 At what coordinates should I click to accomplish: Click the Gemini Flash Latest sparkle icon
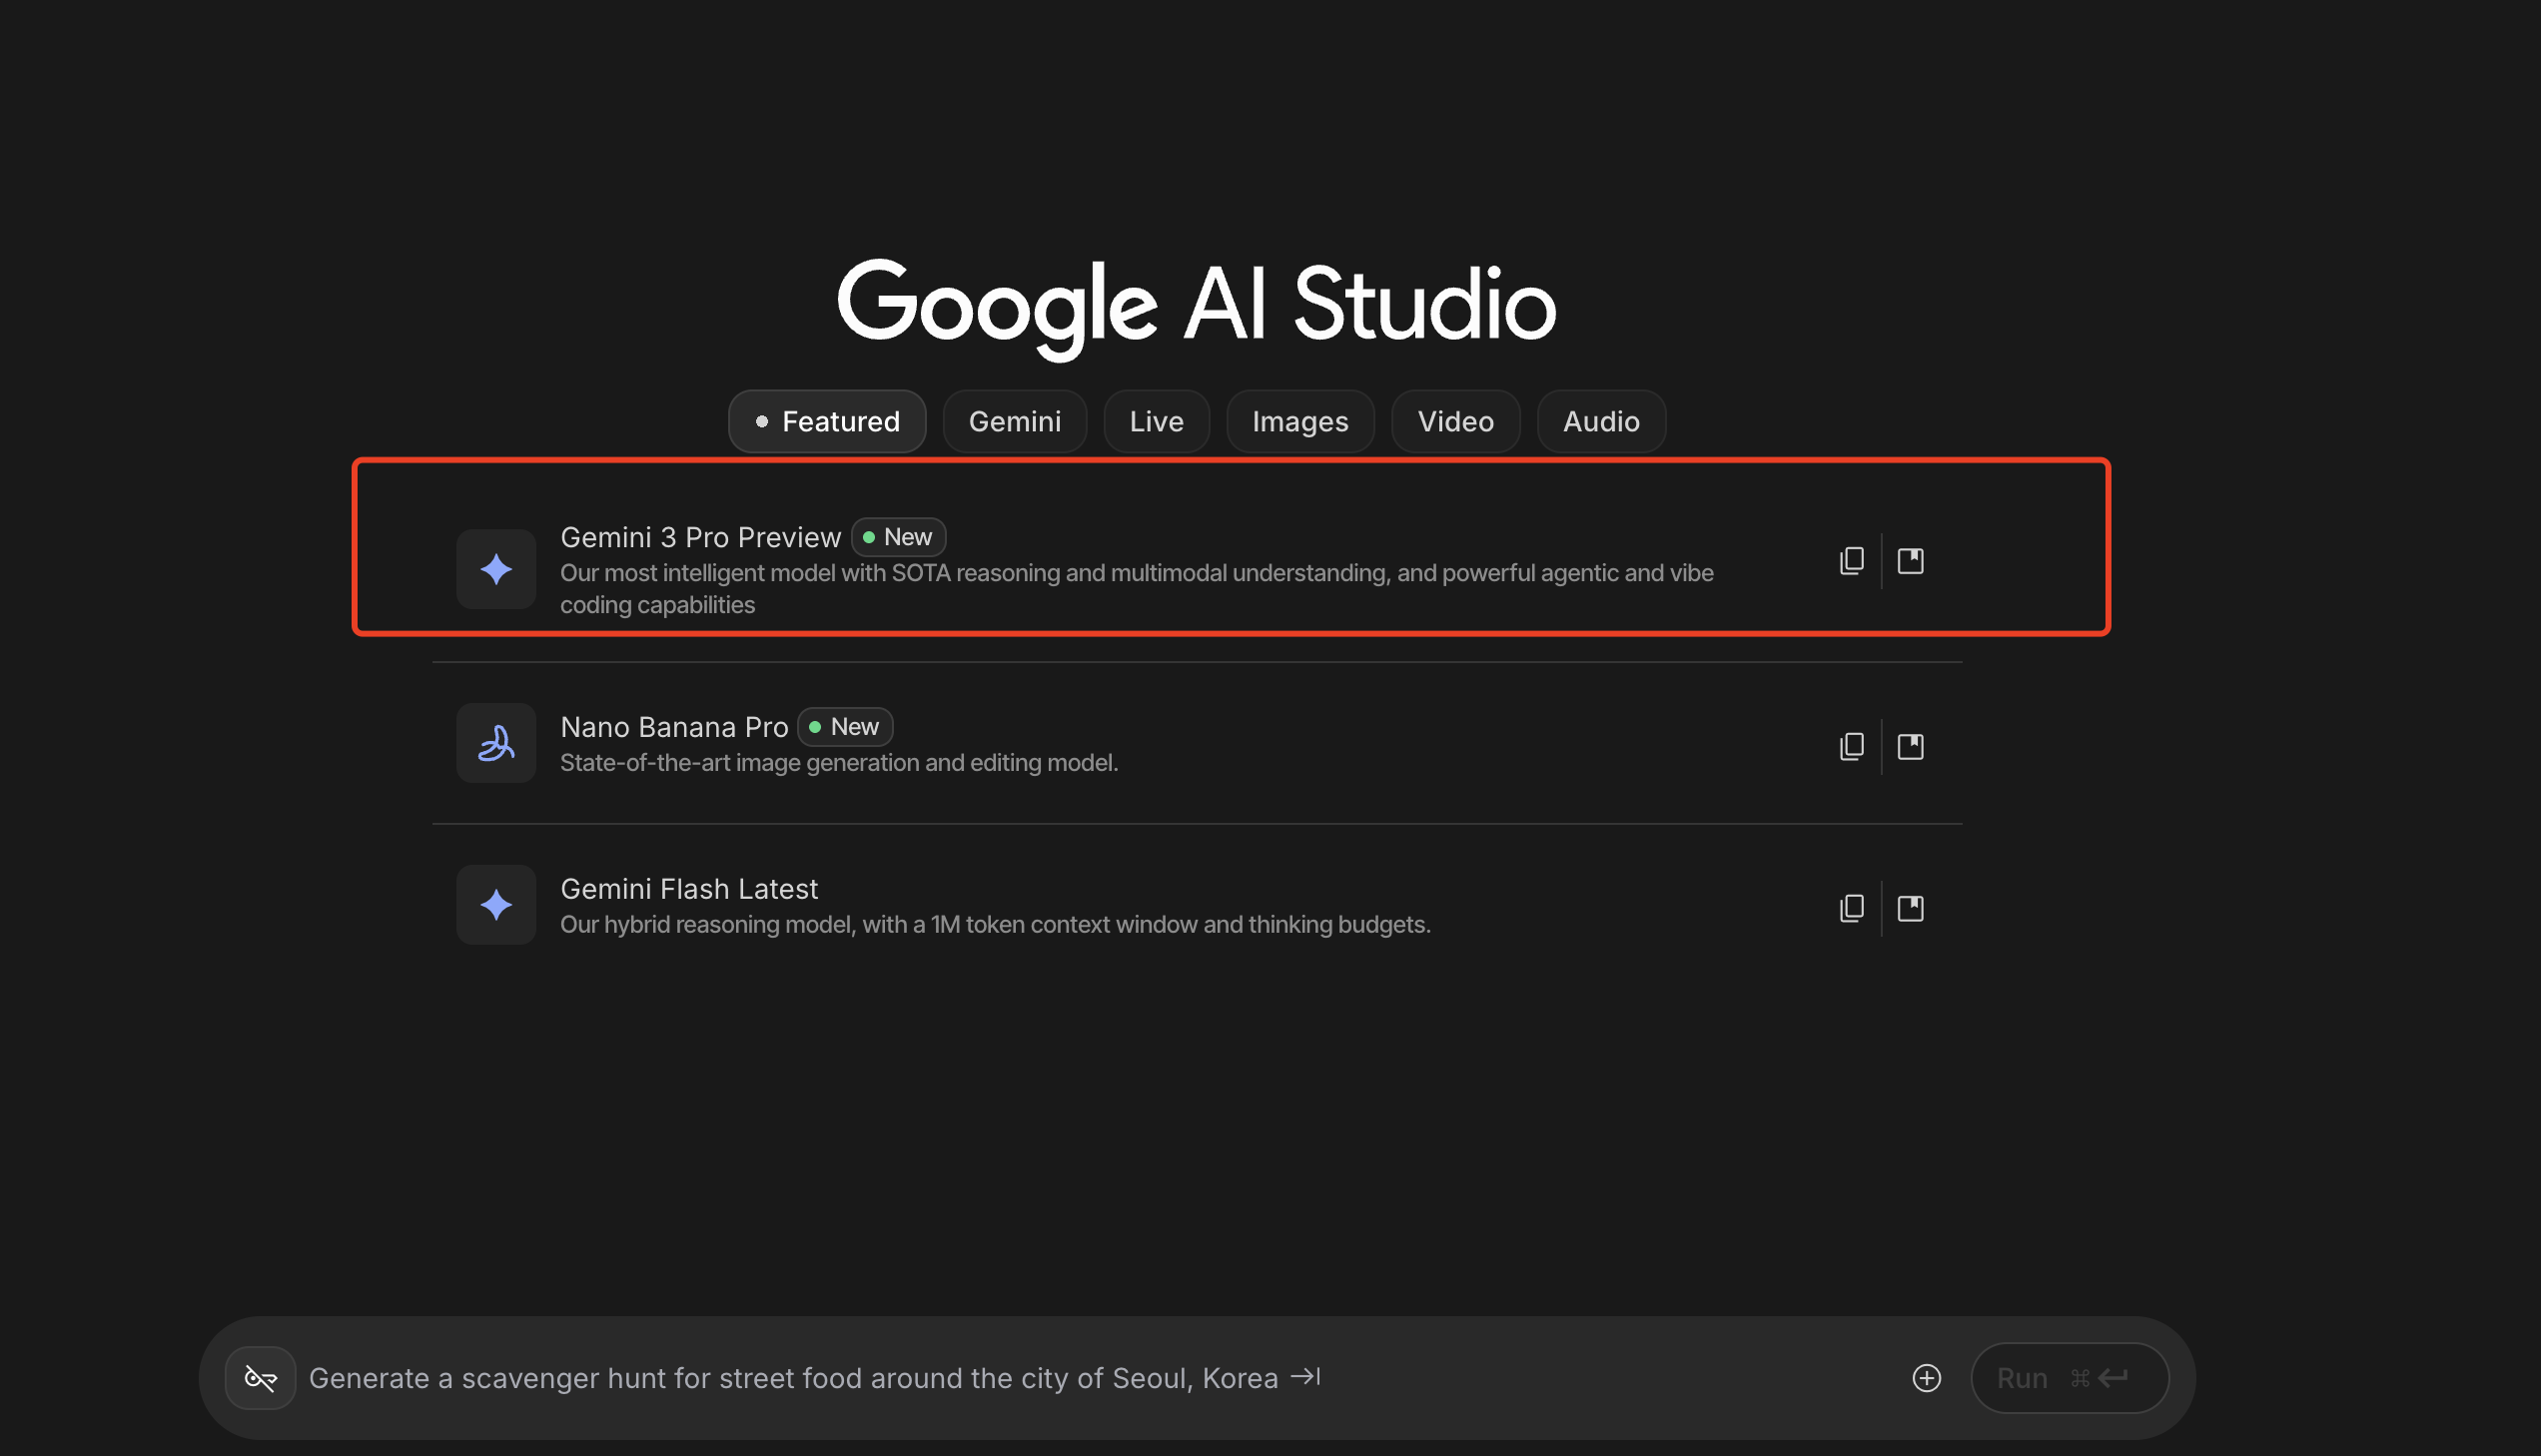pos(496,905)
